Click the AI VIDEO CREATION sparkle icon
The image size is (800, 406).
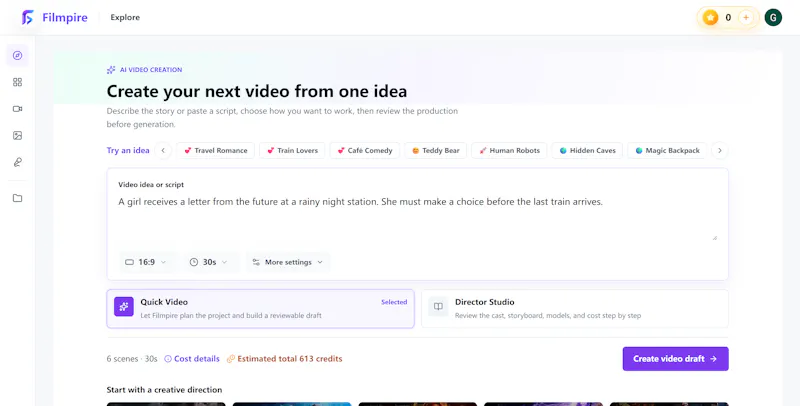(x=111, y=70)
